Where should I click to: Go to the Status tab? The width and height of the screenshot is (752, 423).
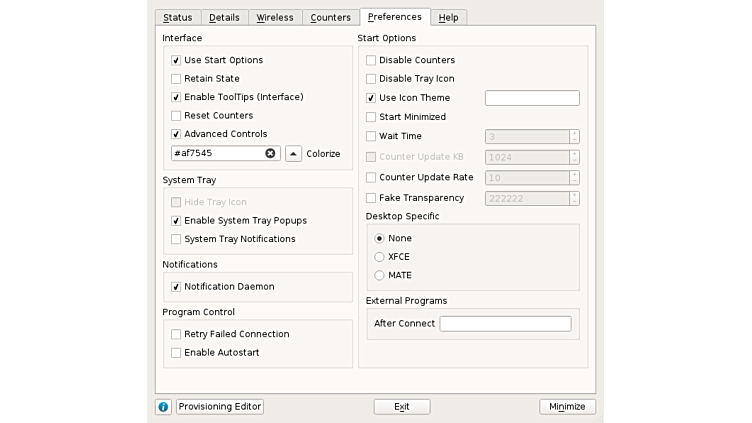[178, 18]
